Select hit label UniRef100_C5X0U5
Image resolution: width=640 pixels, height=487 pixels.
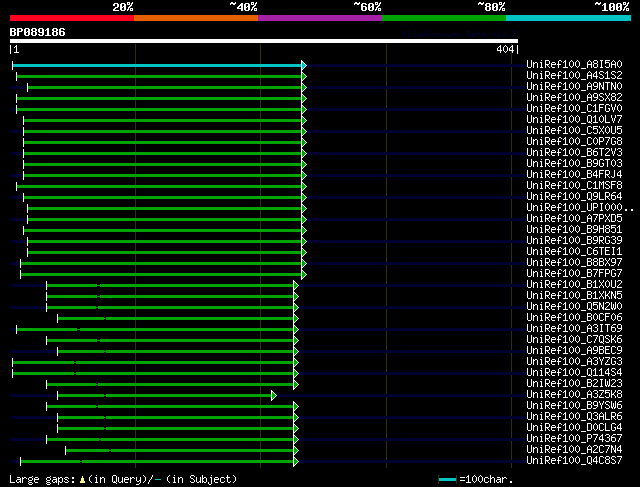[574, 130]
